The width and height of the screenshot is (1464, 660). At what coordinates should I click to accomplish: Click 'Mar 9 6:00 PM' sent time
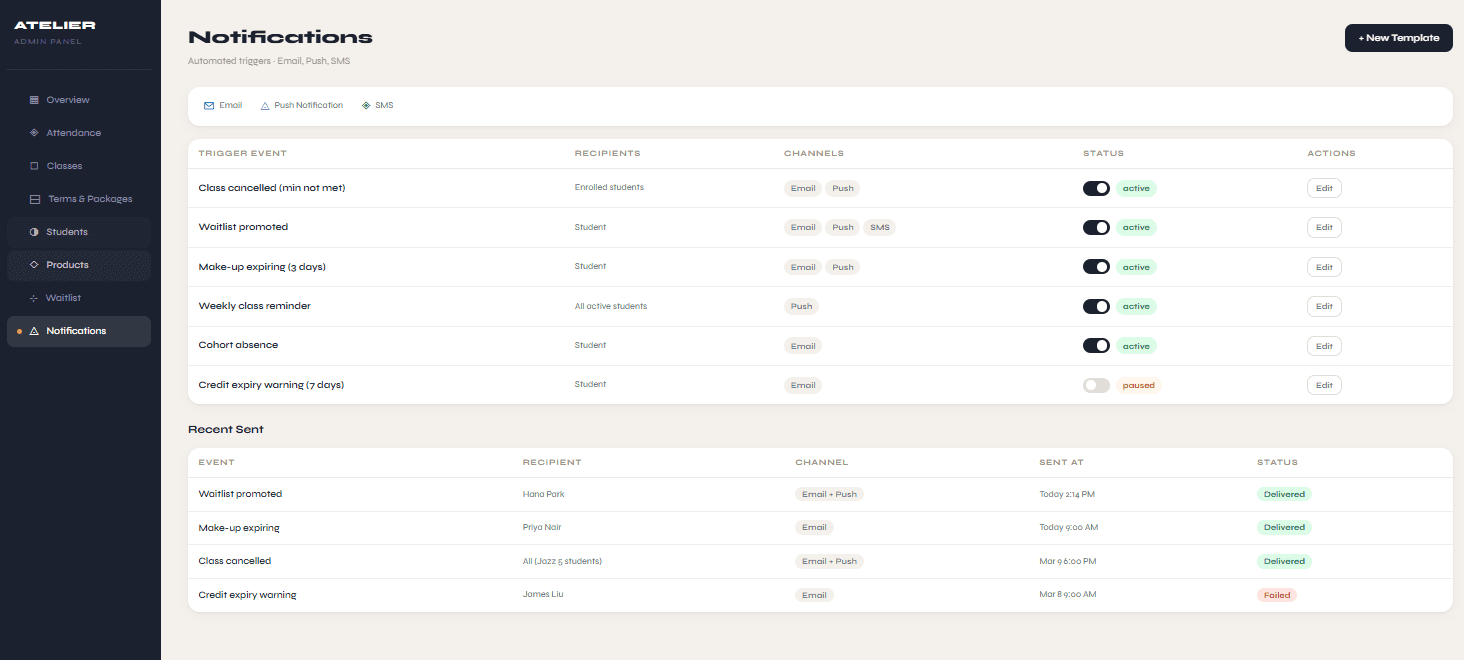[x=1068, y=561]
